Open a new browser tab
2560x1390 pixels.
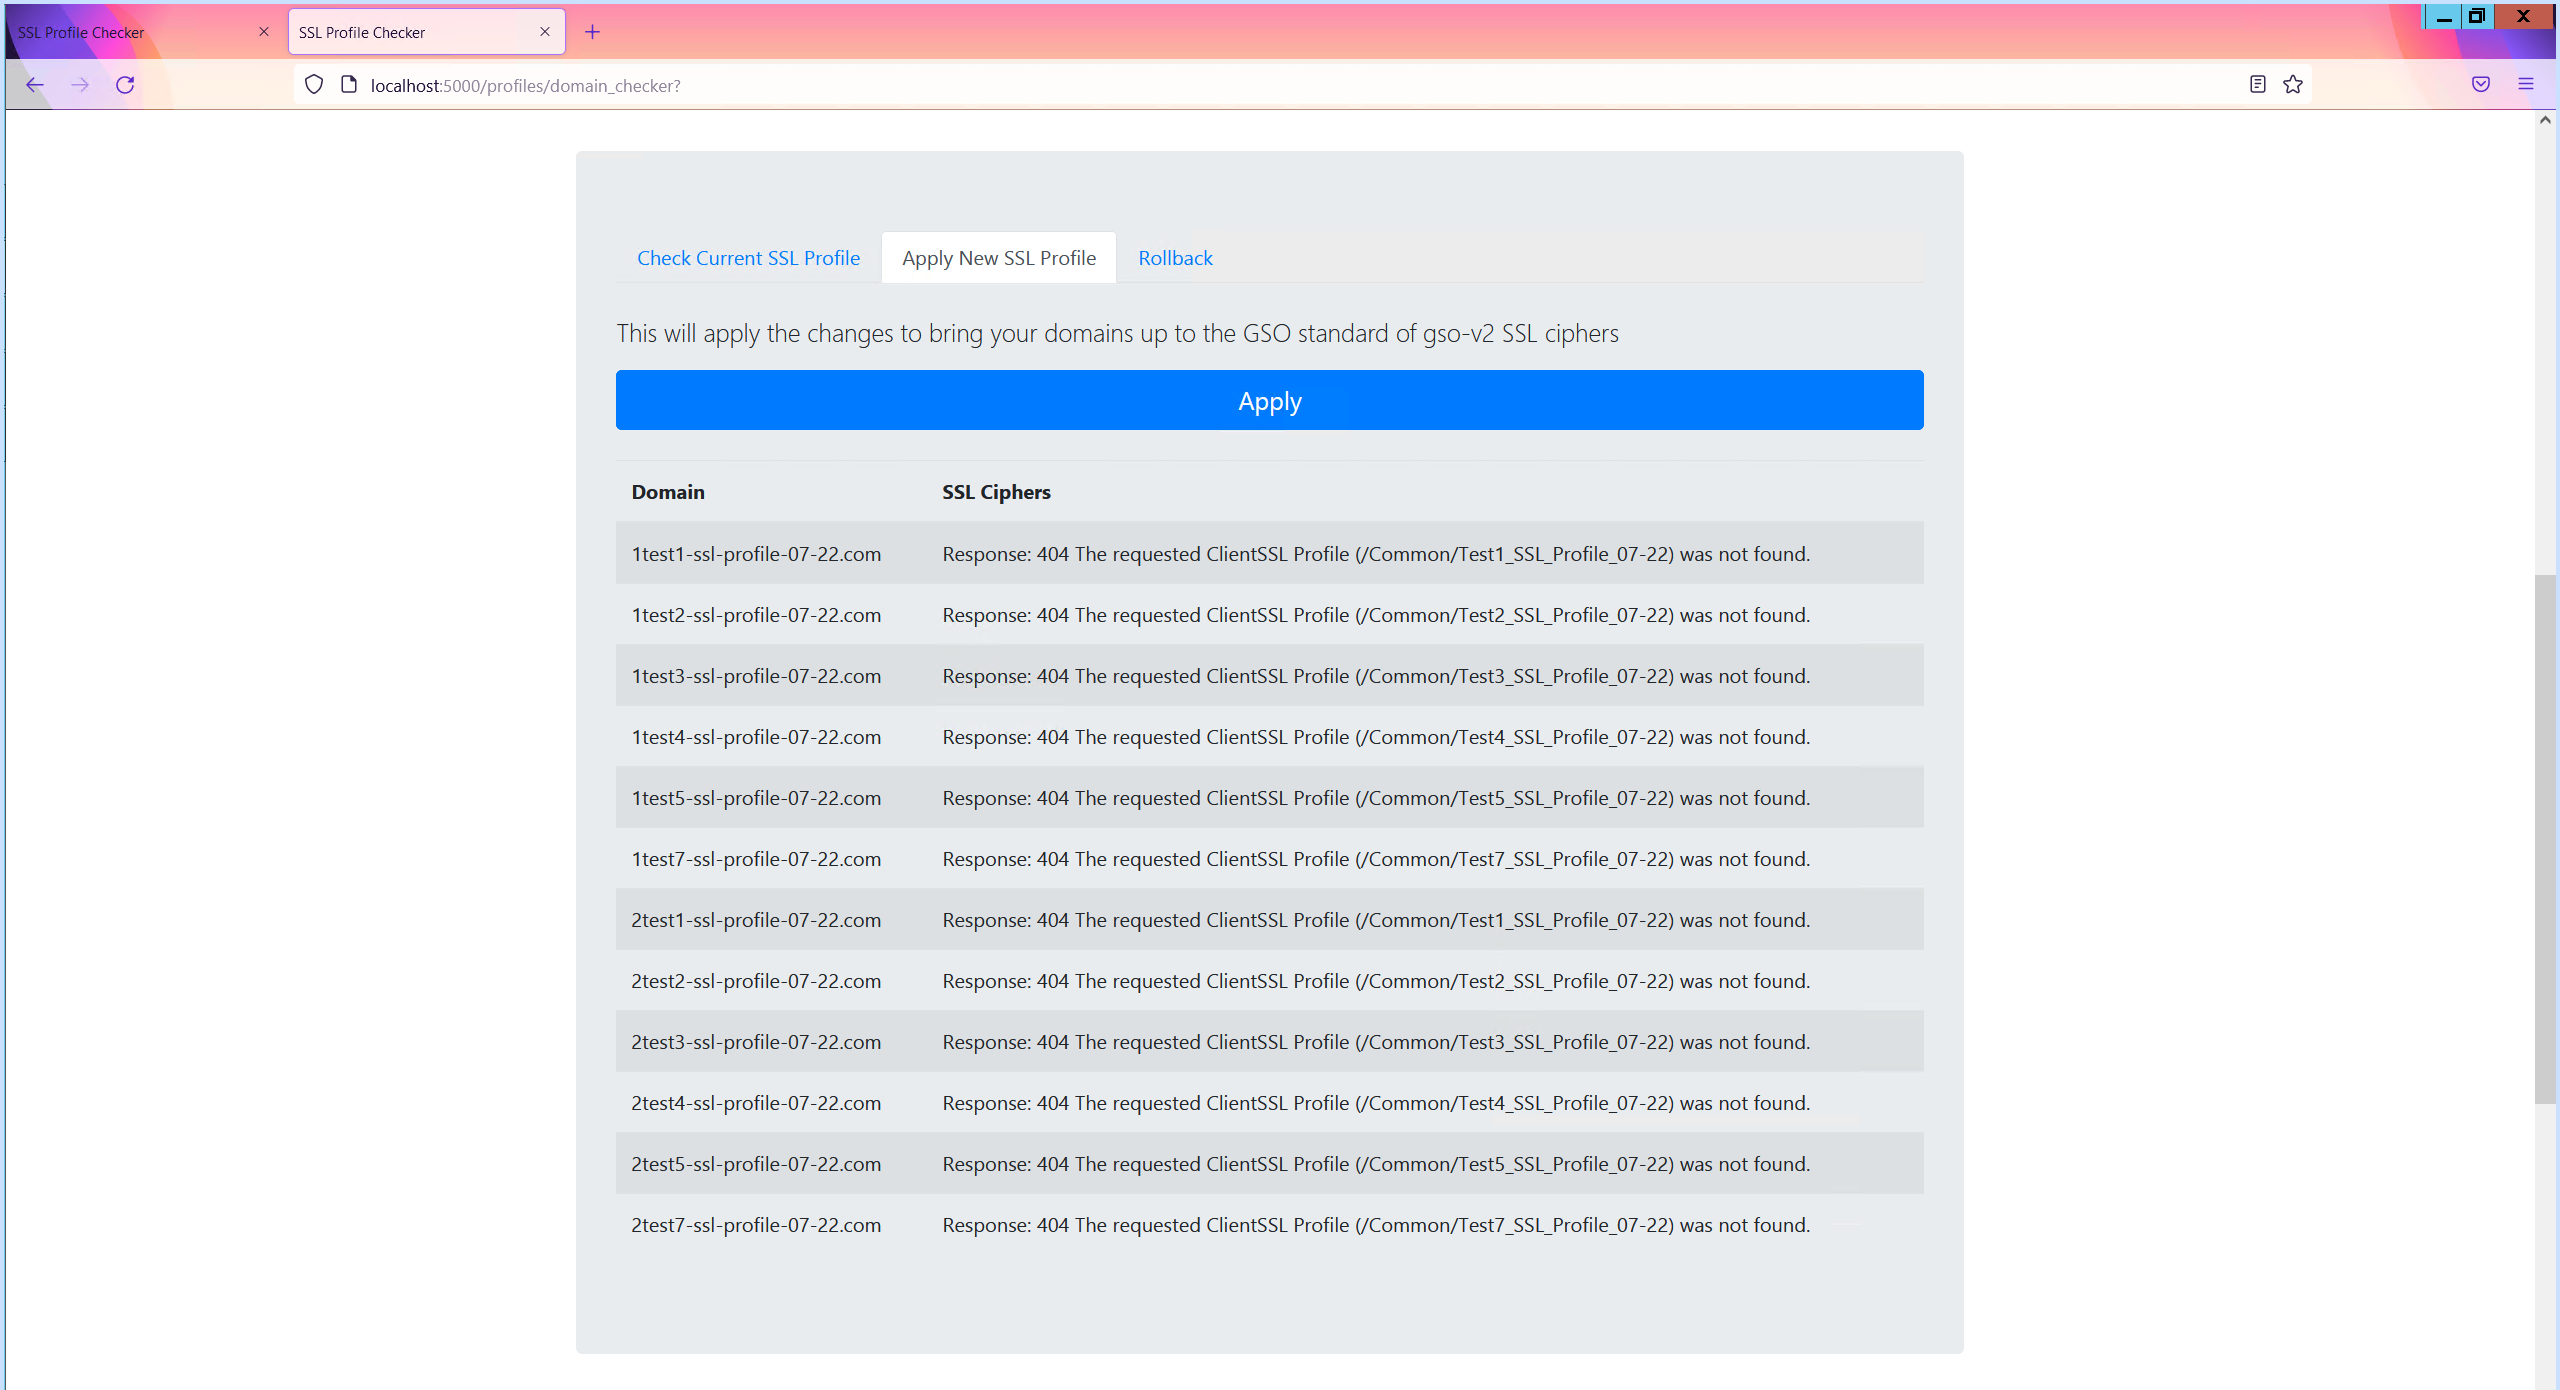[x=592, y=32]
